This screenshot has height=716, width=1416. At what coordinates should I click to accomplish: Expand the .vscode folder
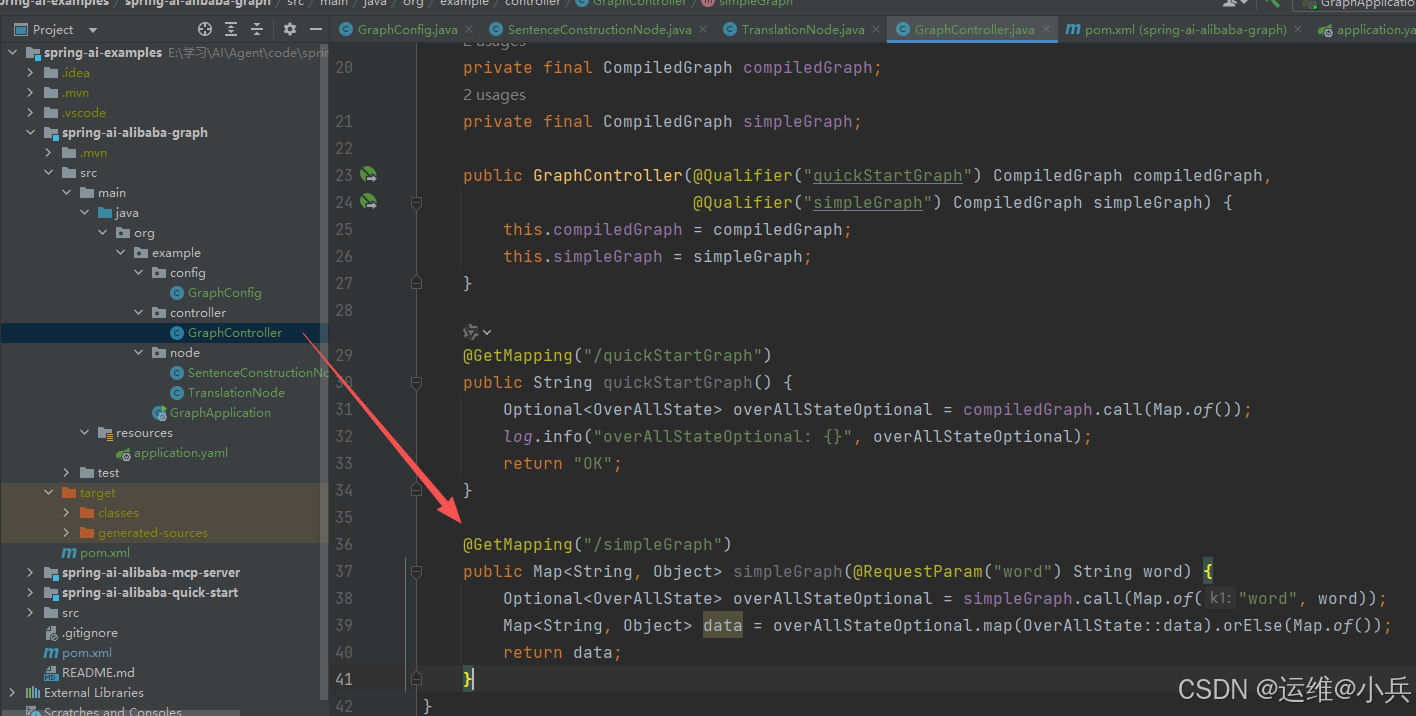(x=30, y=113)
